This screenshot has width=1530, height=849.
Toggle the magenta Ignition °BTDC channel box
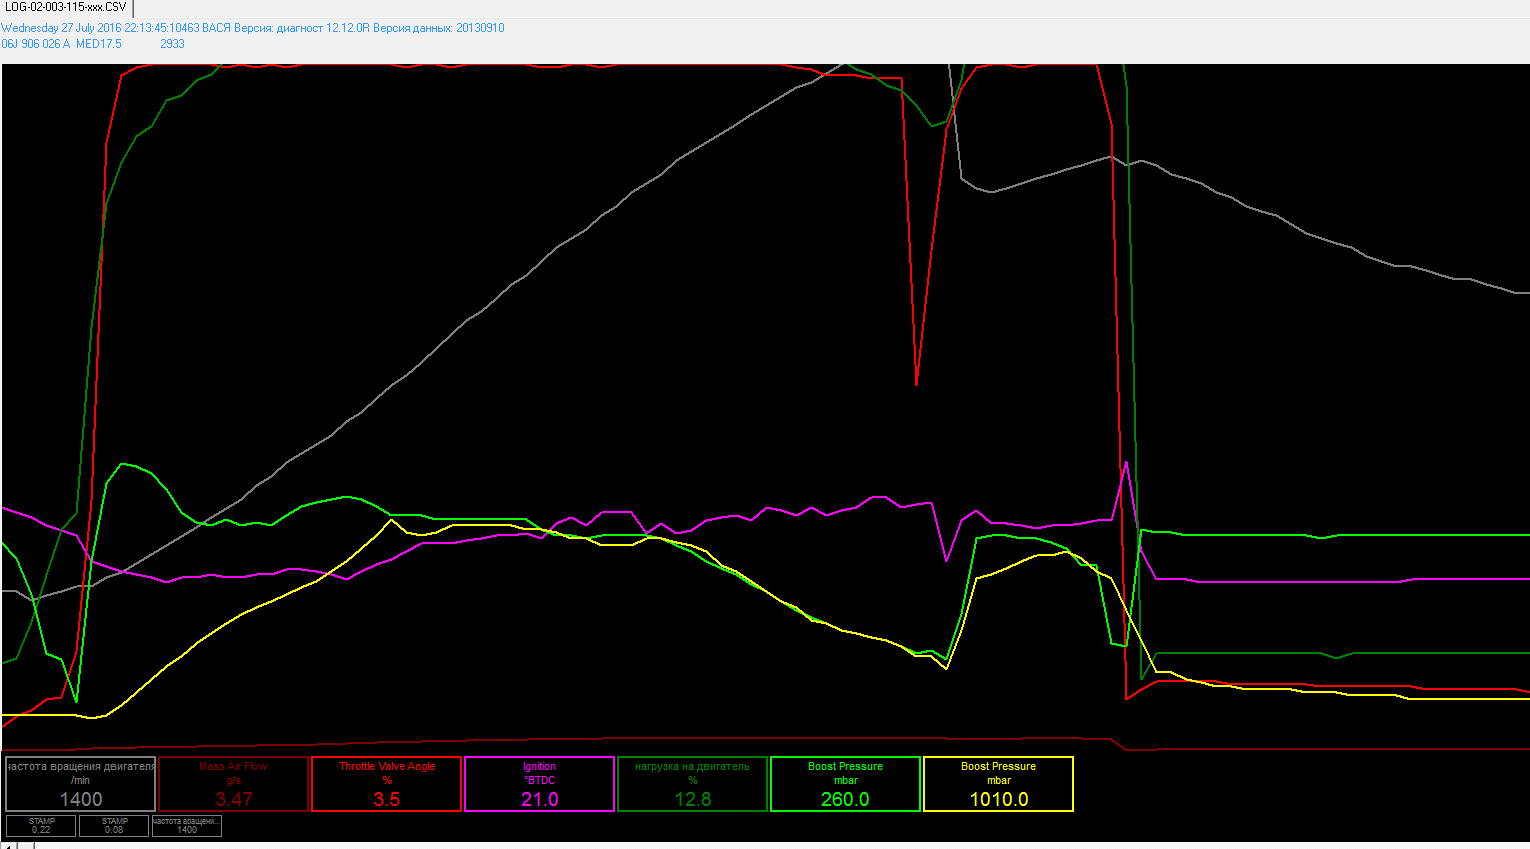[x=540, y=784]
